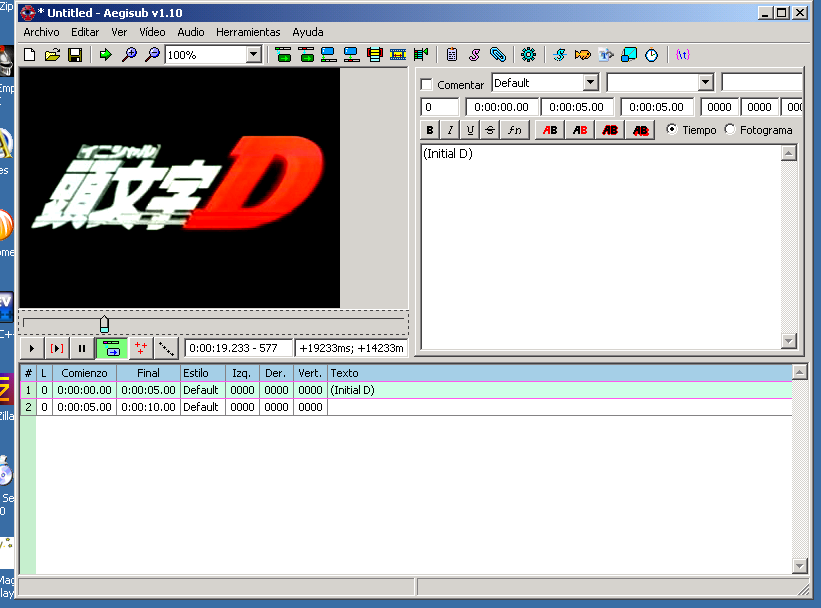Click the red-yellow select-visible-lines icon
Viewport: 821px width, 608px height.
coord(374,54)
